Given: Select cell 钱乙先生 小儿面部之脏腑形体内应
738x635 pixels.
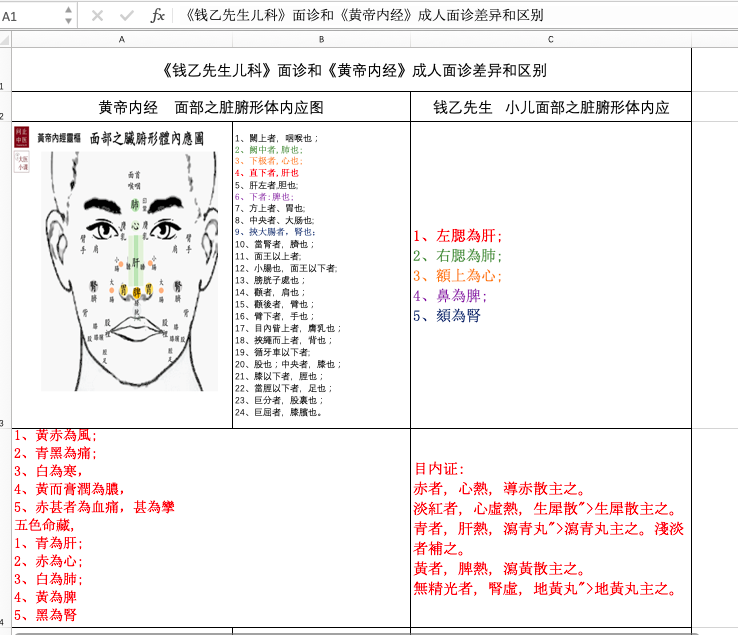Looking at the screenshot, I should pyautogui.click(x=551, y=107).
